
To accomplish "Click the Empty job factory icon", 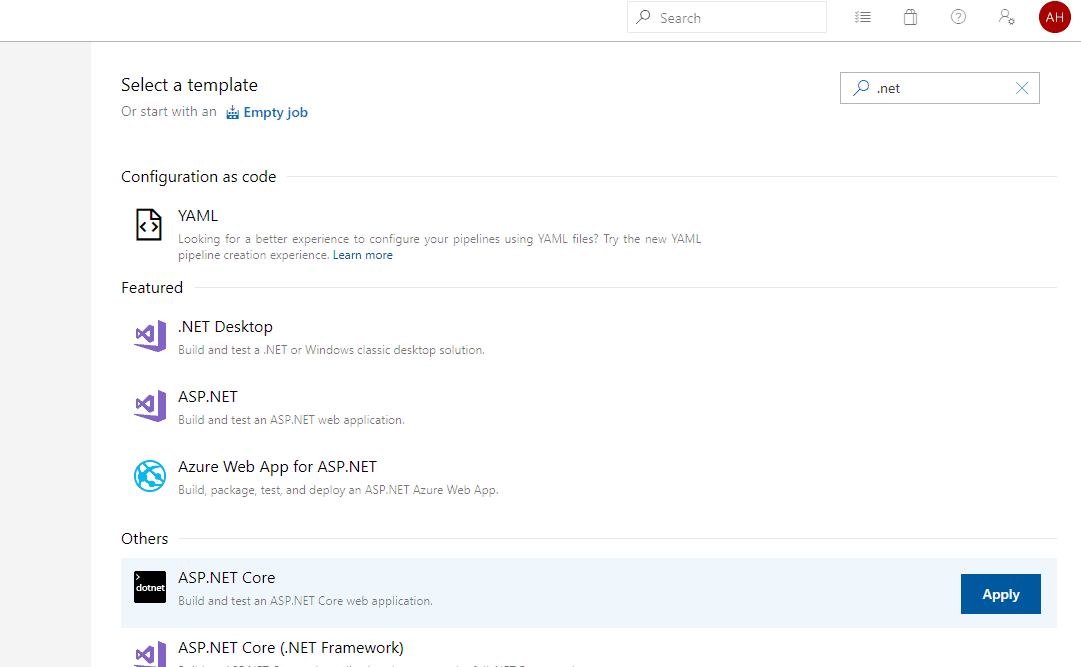I will pyautogui.click(x=233, y=112).
